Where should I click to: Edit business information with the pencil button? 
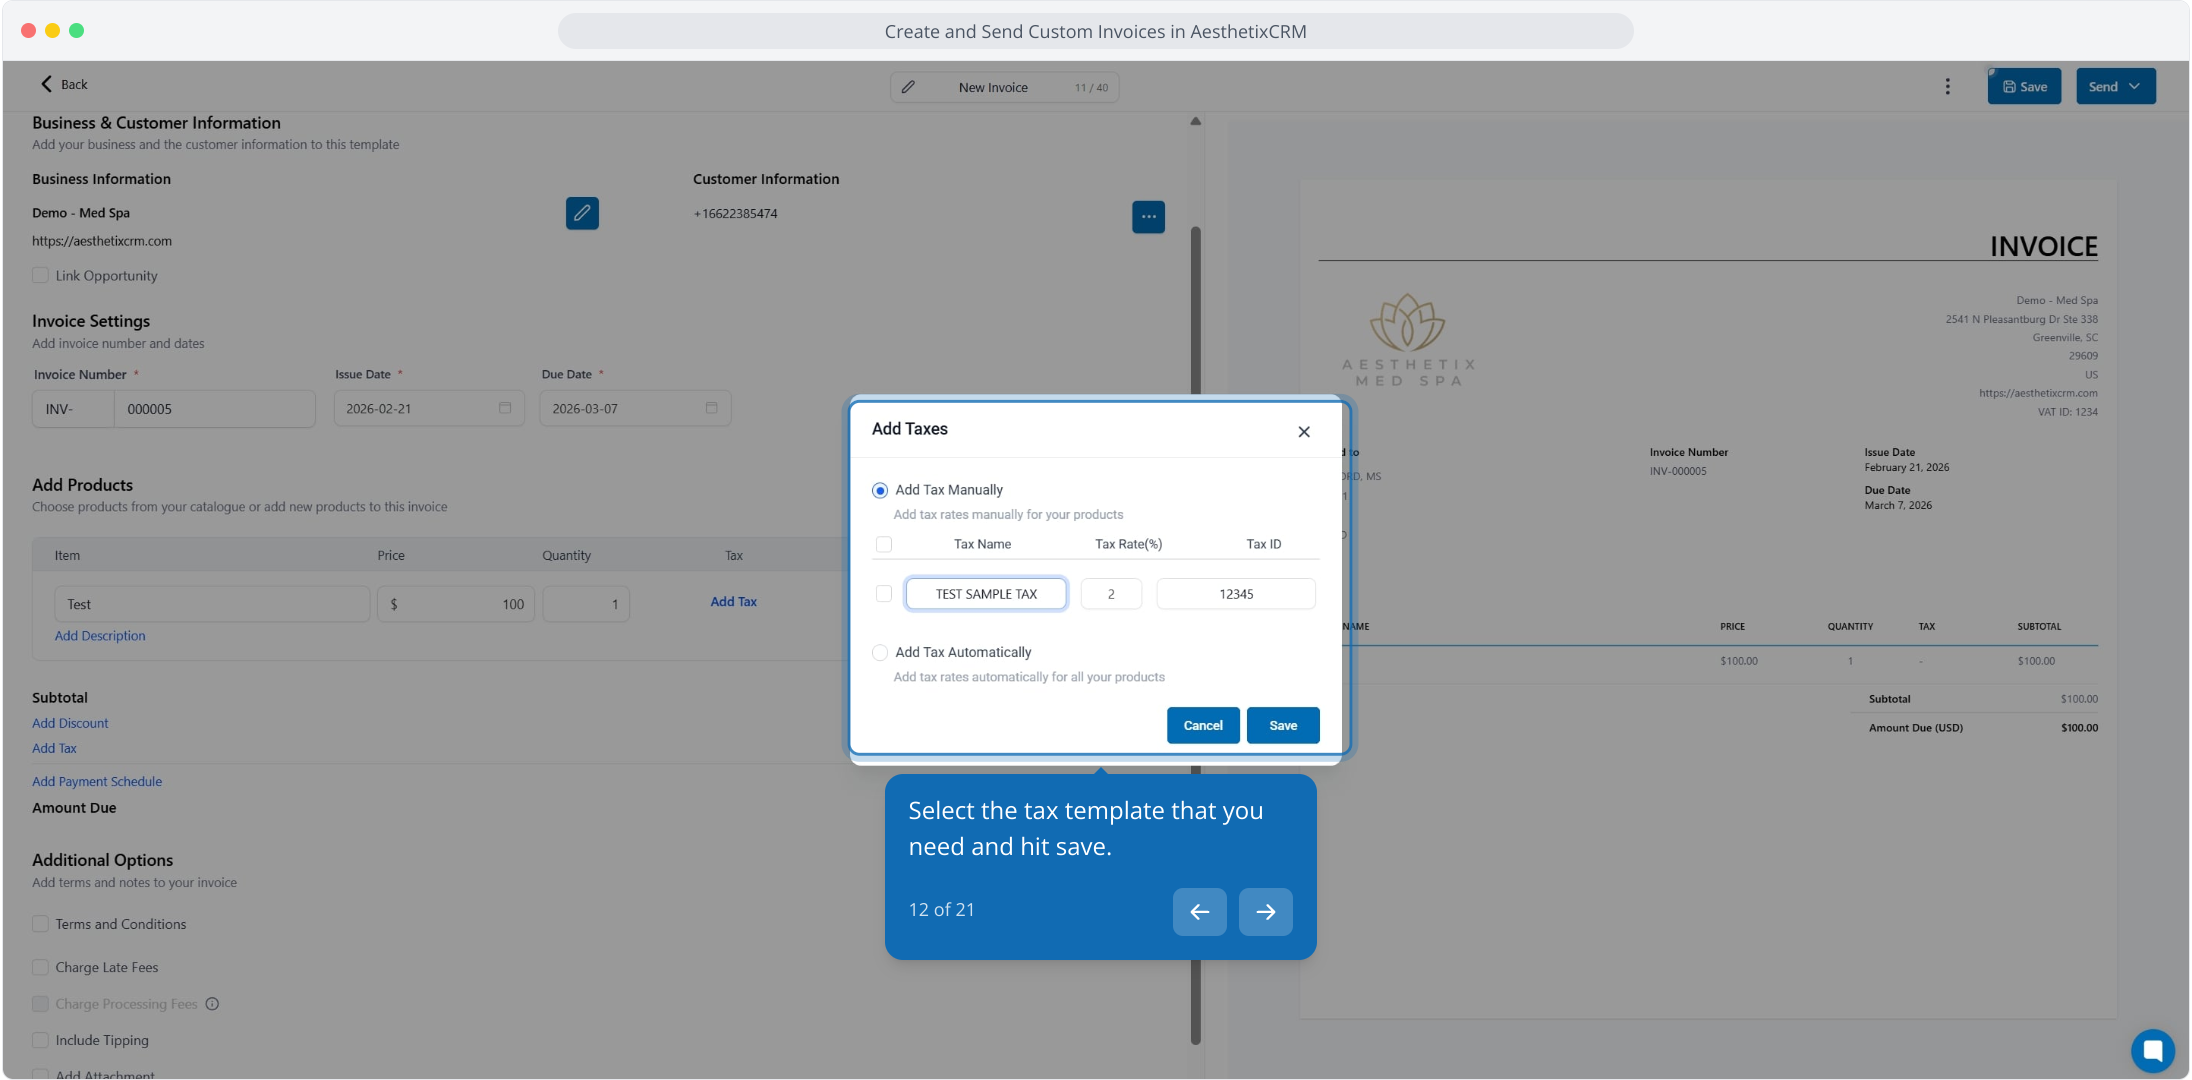(582, 213)
